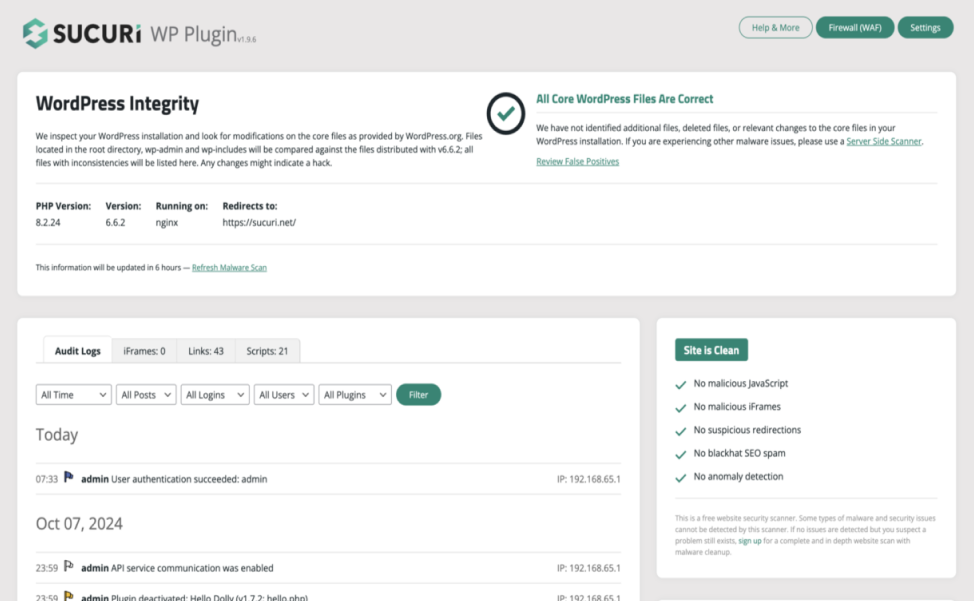Click the WordPress Integrity heading
The height and width of the screenshot is (601, 974).
coord(117,104)
